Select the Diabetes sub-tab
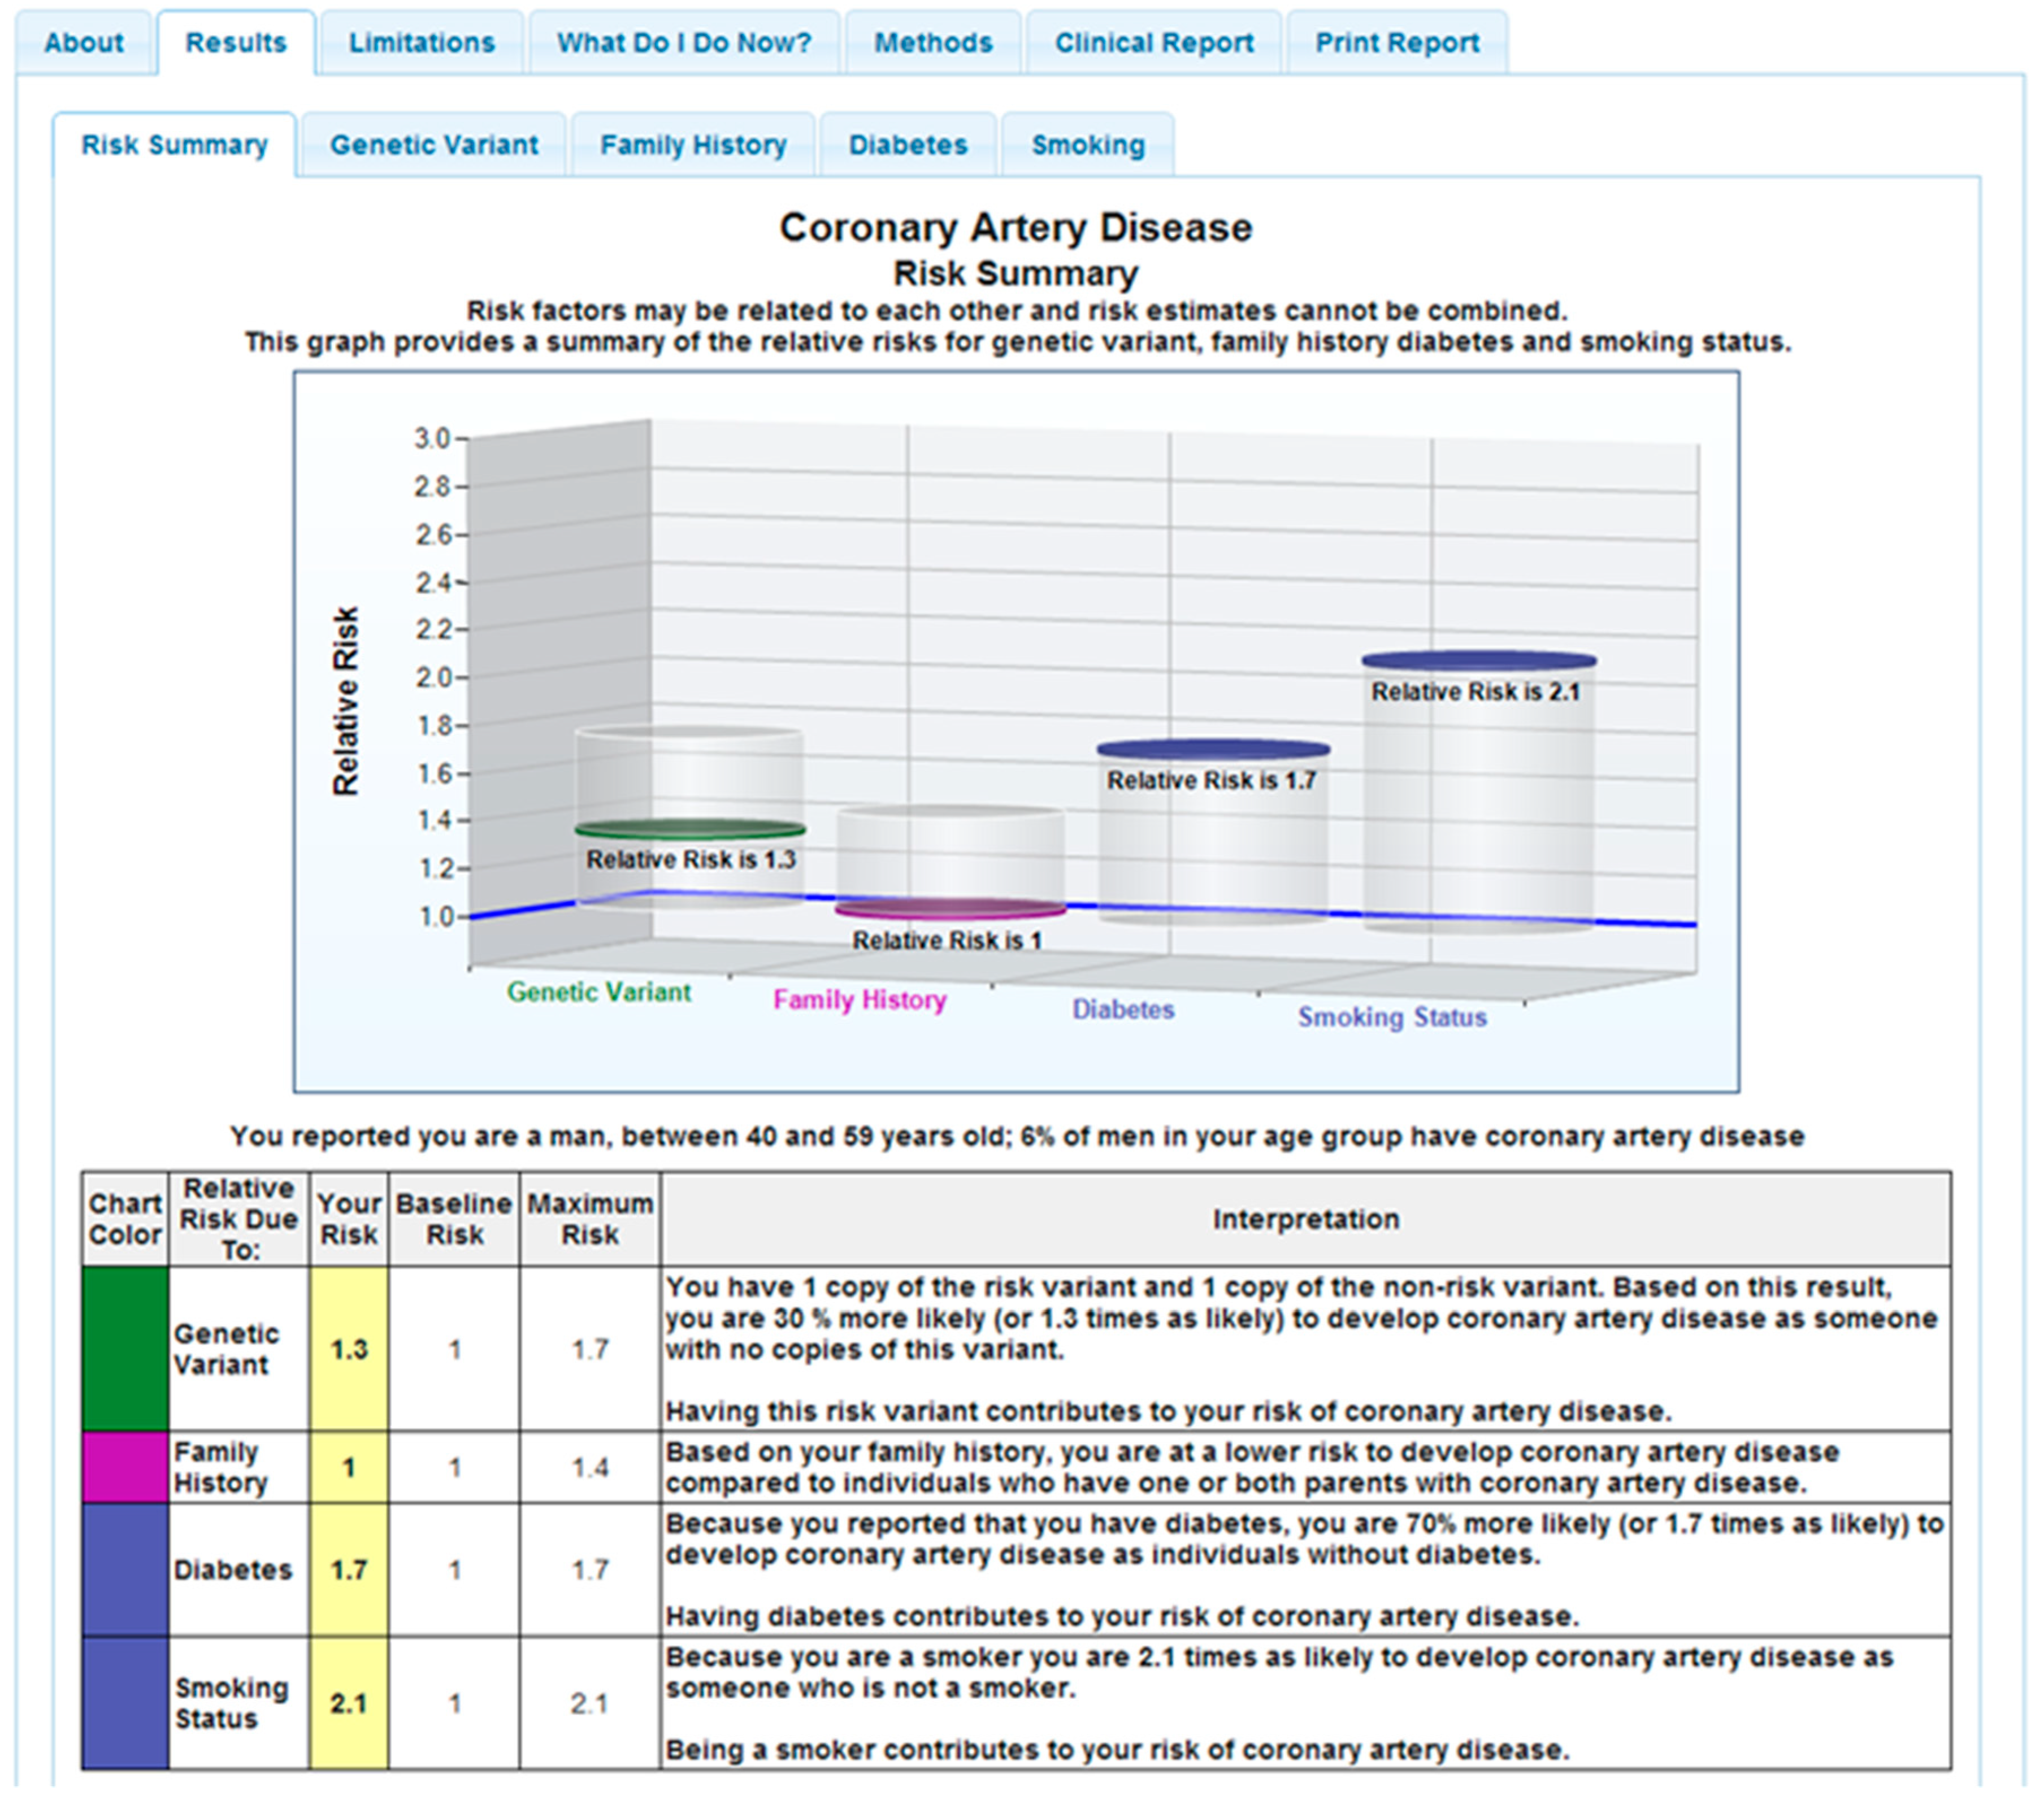2044x1809 pixels. tap(908, 145)
